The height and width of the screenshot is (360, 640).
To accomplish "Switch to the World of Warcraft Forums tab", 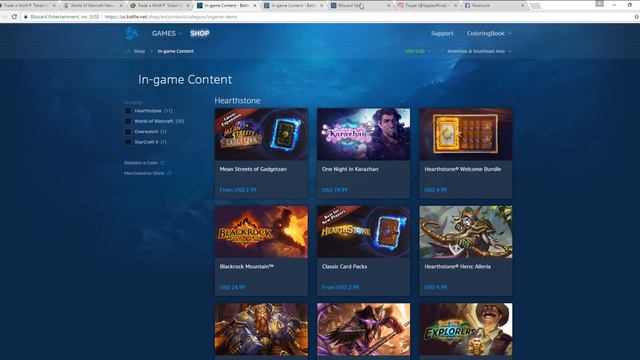I will pyautogui.click(x=93, y=6).
